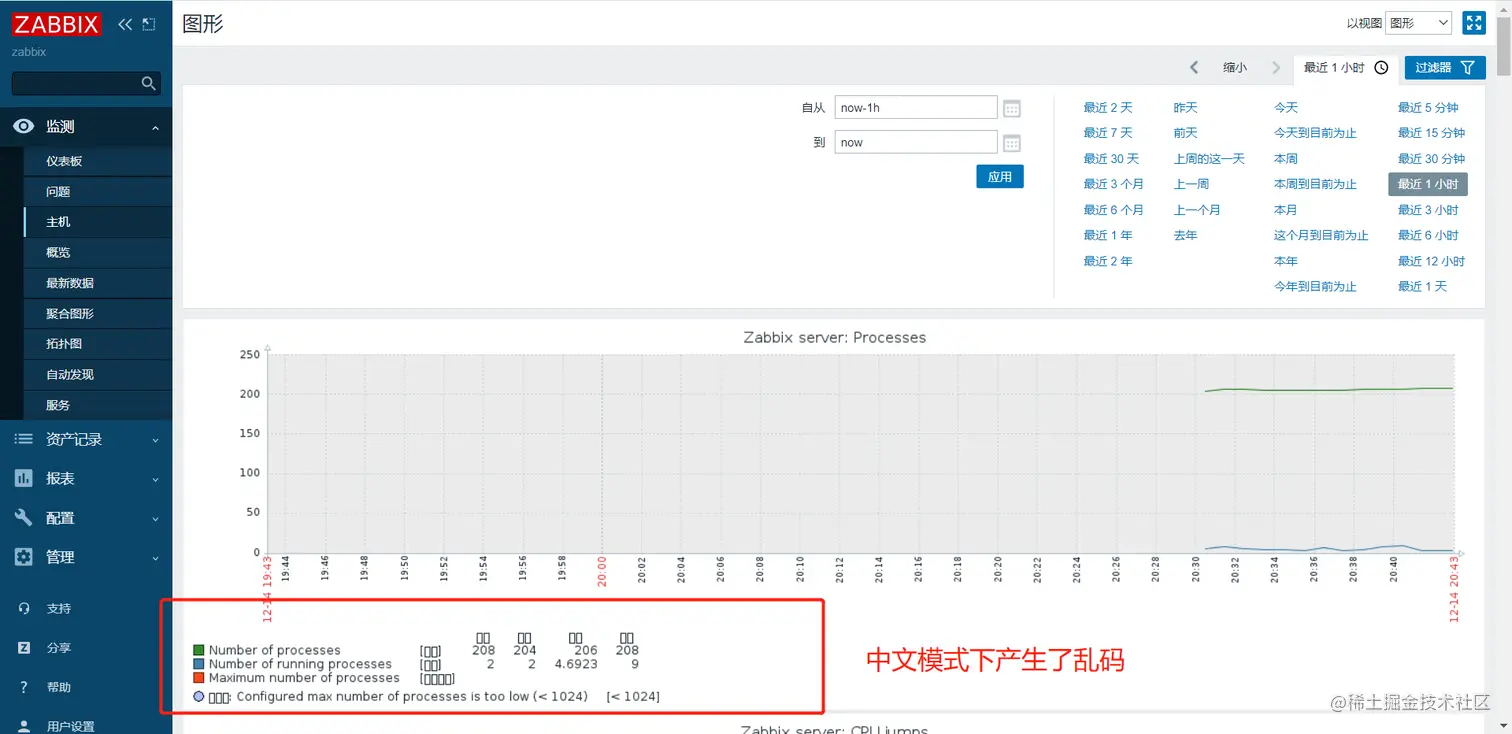Select 昨天 time range
Viewport: 1512px width, 734px height.
[x=1185, y=108]
